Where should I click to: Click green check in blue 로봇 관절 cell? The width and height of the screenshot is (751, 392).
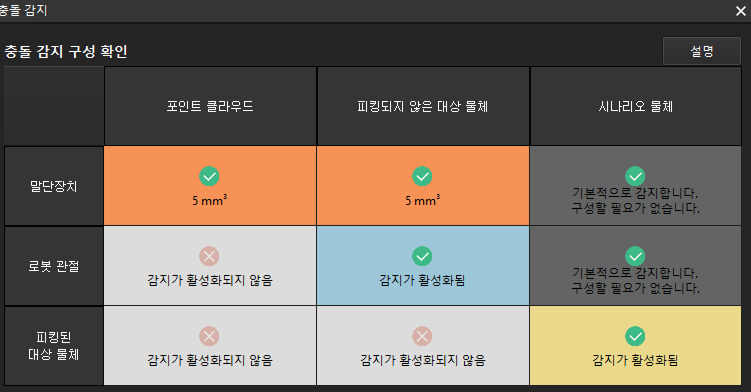click(422, 256)
